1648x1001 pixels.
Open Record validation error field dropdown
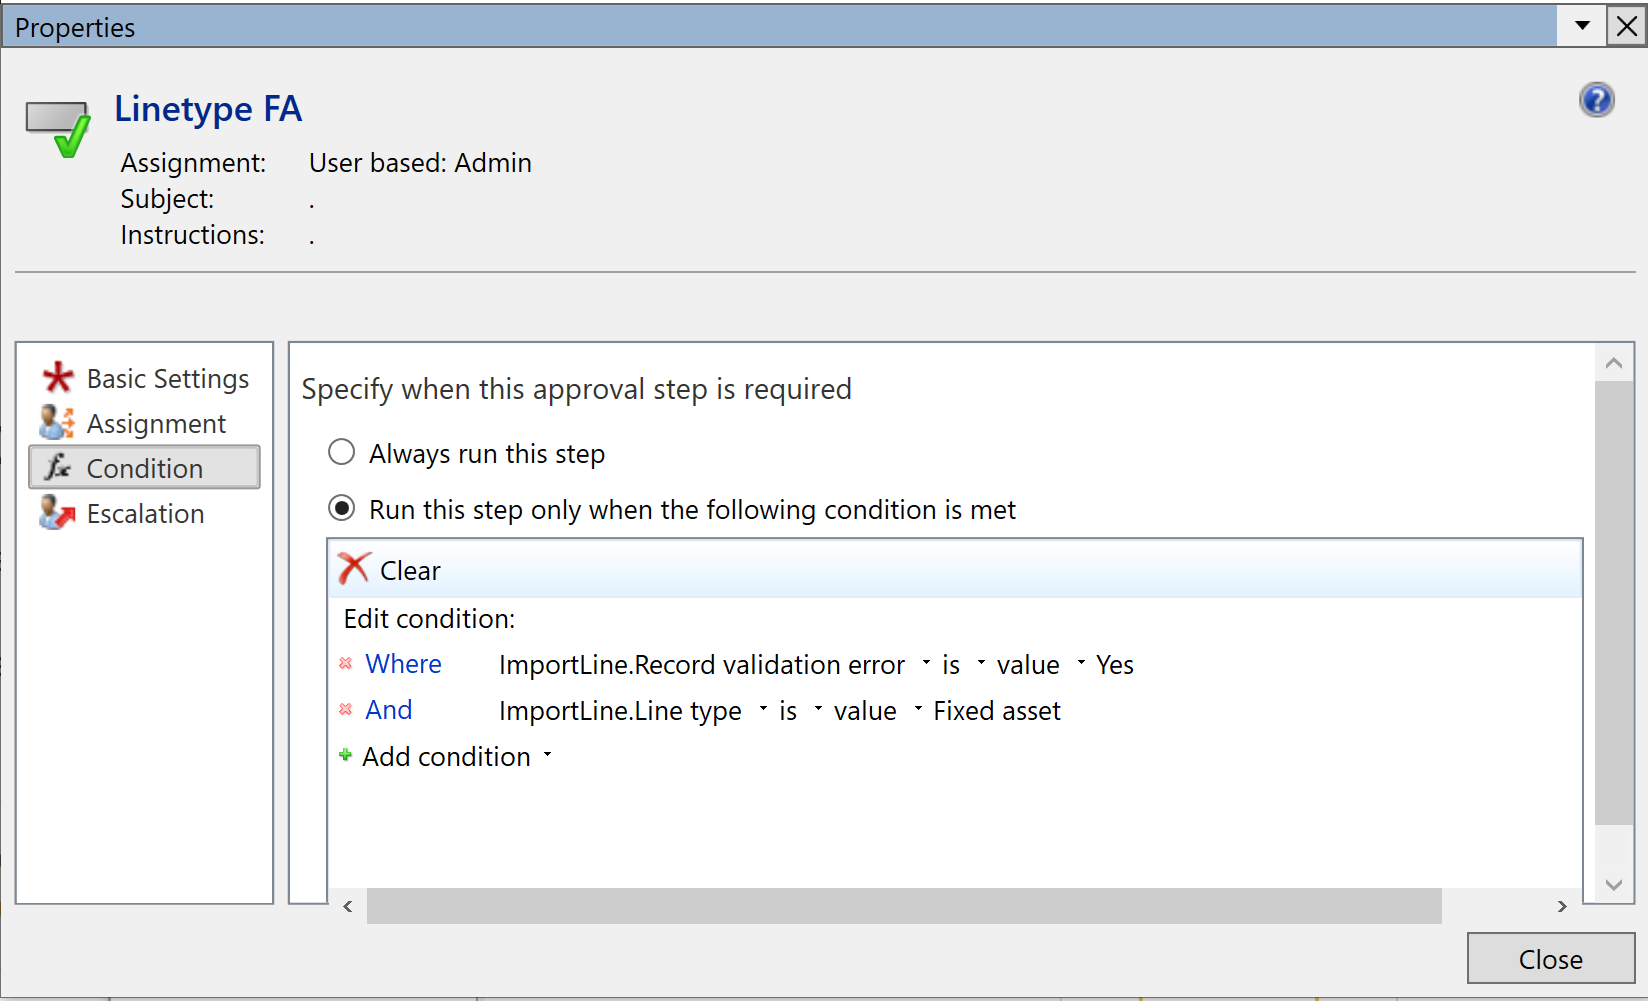pos(926,663)
